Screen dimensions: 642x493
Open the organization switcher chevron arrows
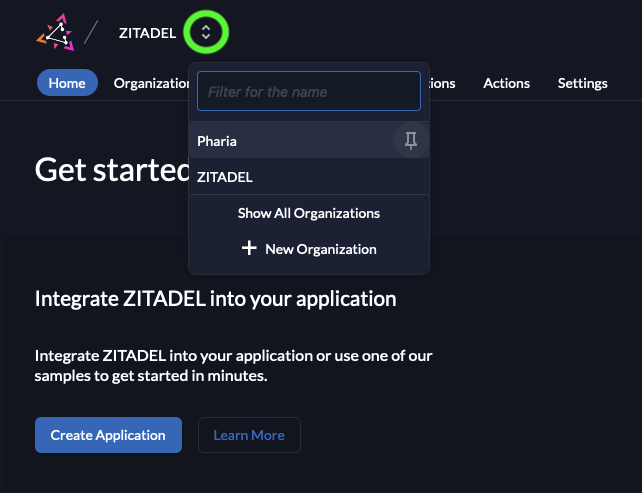[206, 32]
